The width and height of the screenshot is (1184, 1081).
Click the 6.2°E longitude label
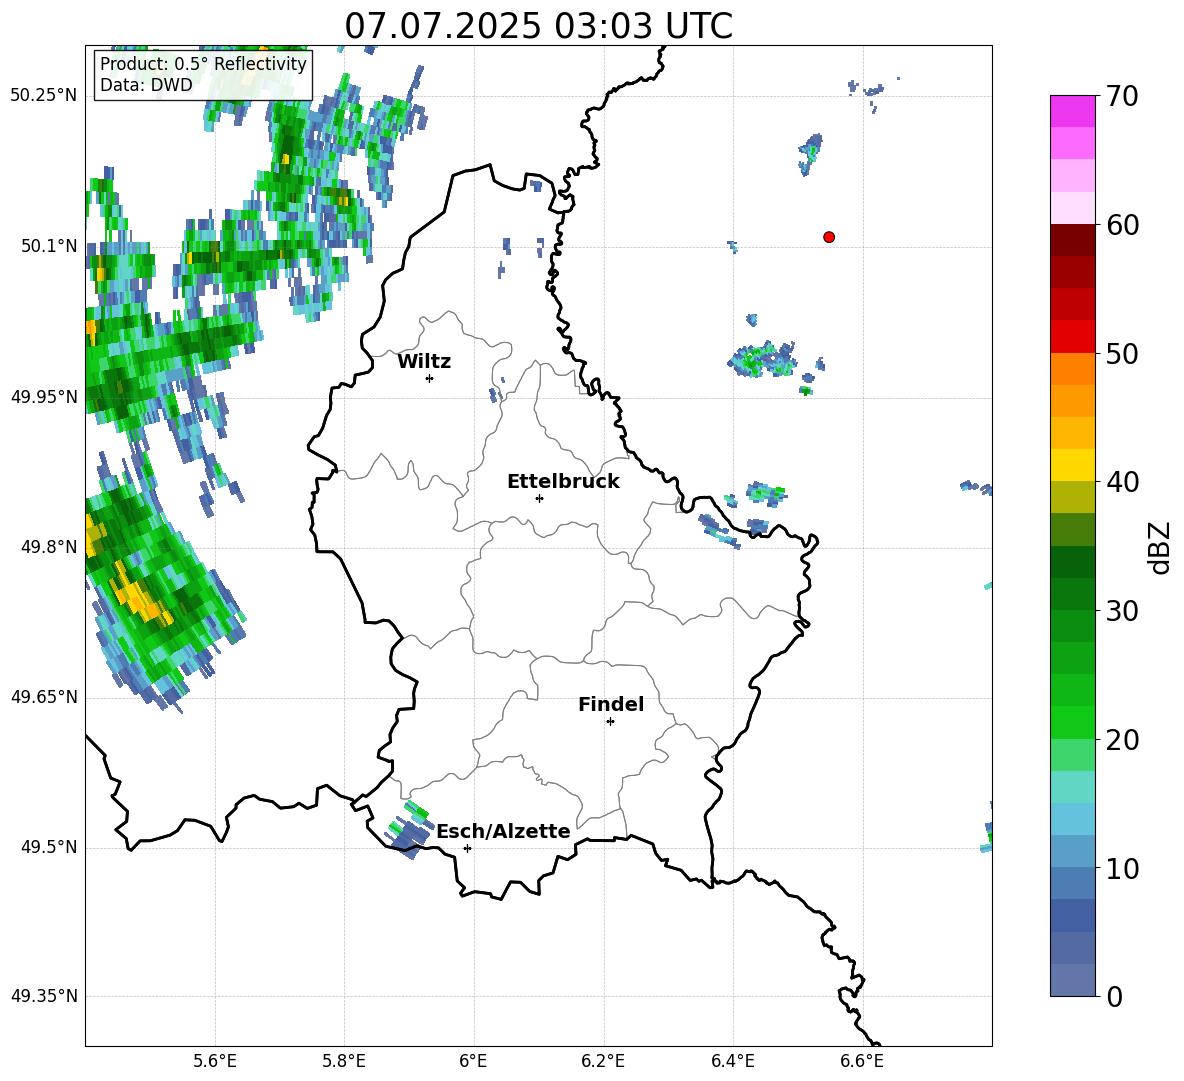point(603,1061)
